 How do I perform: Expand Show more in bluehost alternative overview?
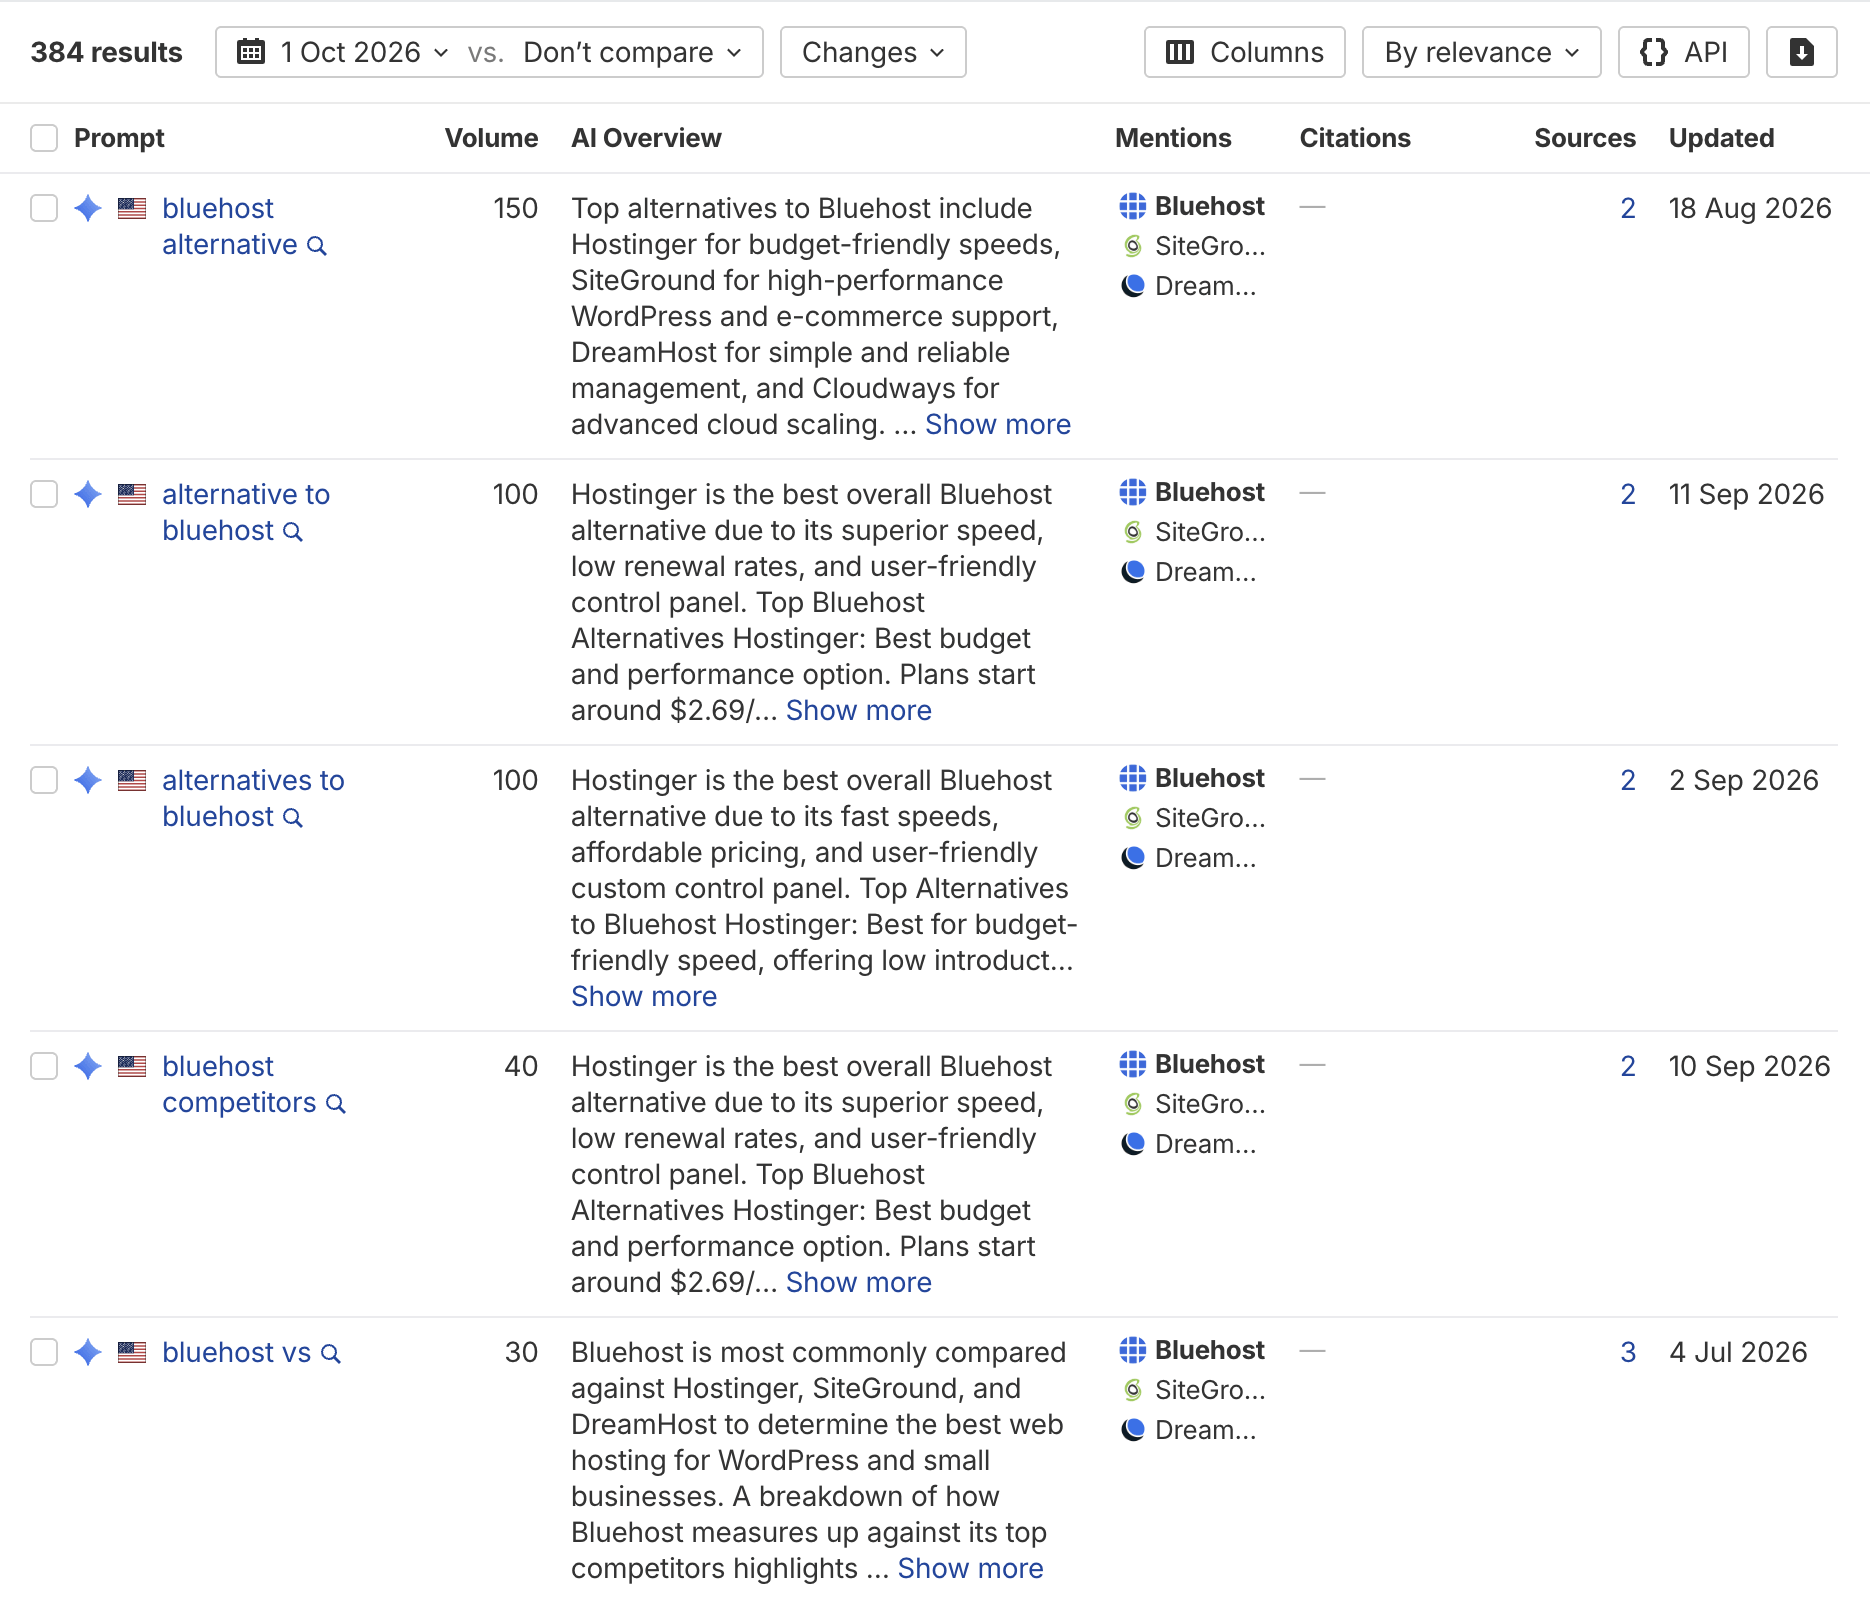[998, 424]
